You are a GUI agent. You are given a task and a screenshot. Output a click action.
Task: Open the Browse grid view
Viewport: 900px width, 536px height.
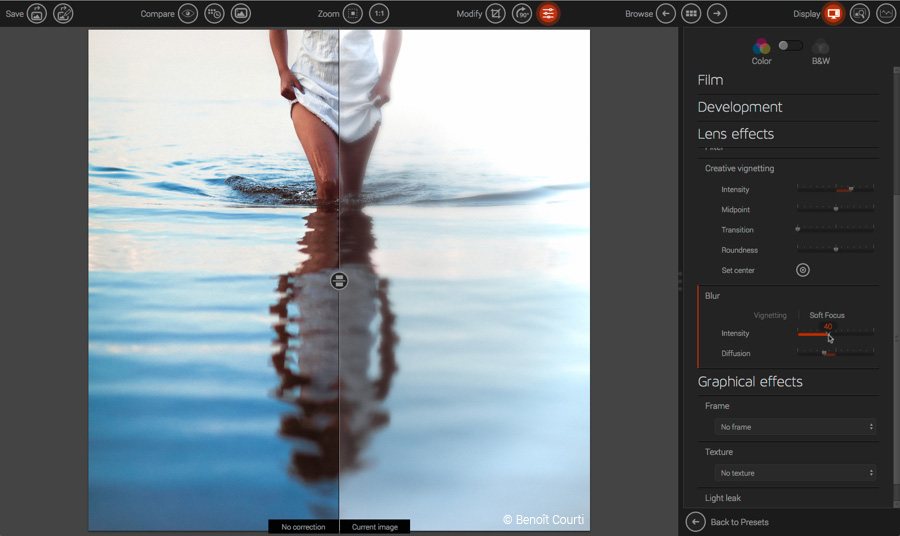click(x=691, y=13)
